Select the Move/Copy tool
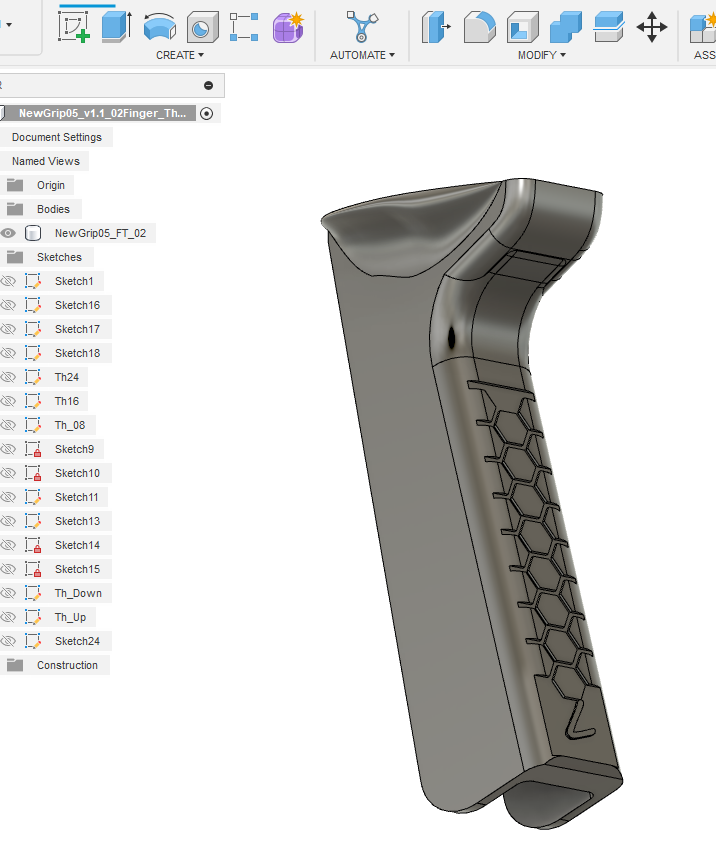The width and height of the screenshot is (716, 859). point(651,27)
